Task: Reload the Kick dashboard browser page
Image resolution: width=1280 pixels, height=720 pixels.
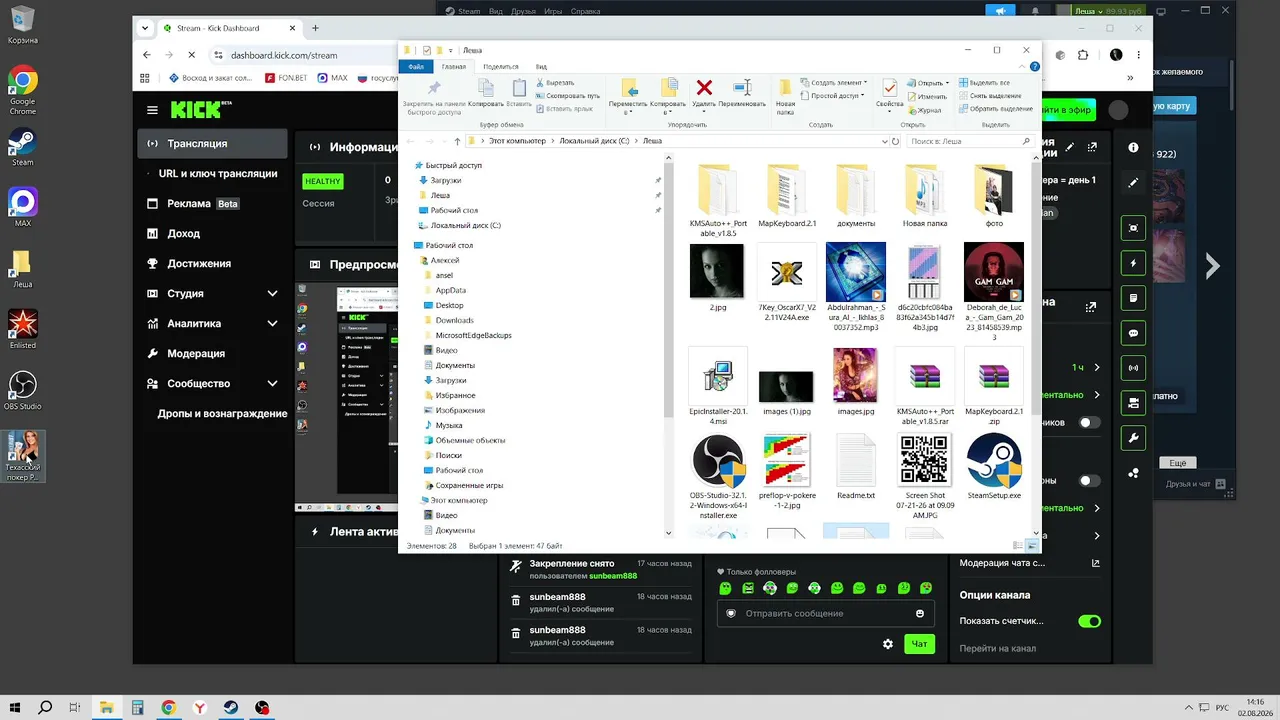Action: 191,55
